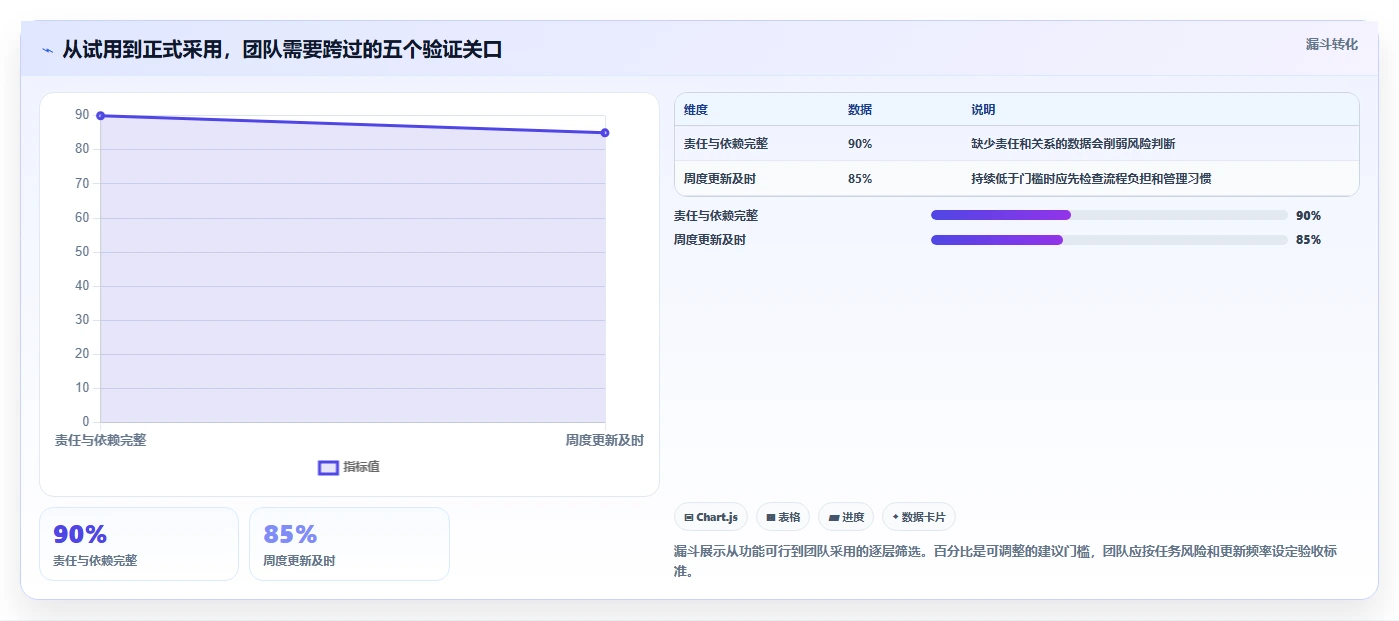Click the 数据卡片 tag chip
The width and height of the screenshot is (1399, 621).
(x=919, y=517)
